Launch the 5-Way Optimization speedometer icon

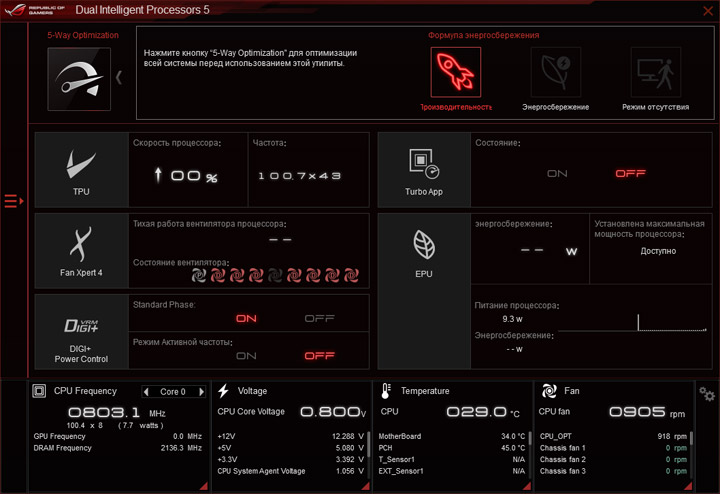click(x=79, y=79)
